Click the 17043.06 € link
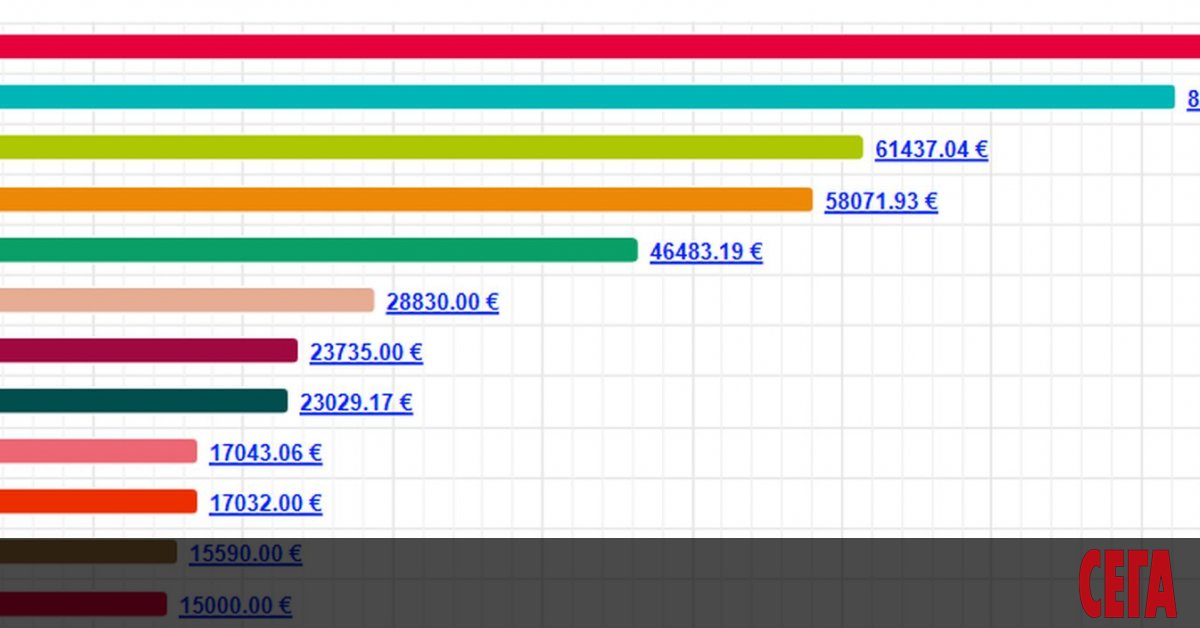Viewport: 1200px width, 628px height. tap(265, 453)
